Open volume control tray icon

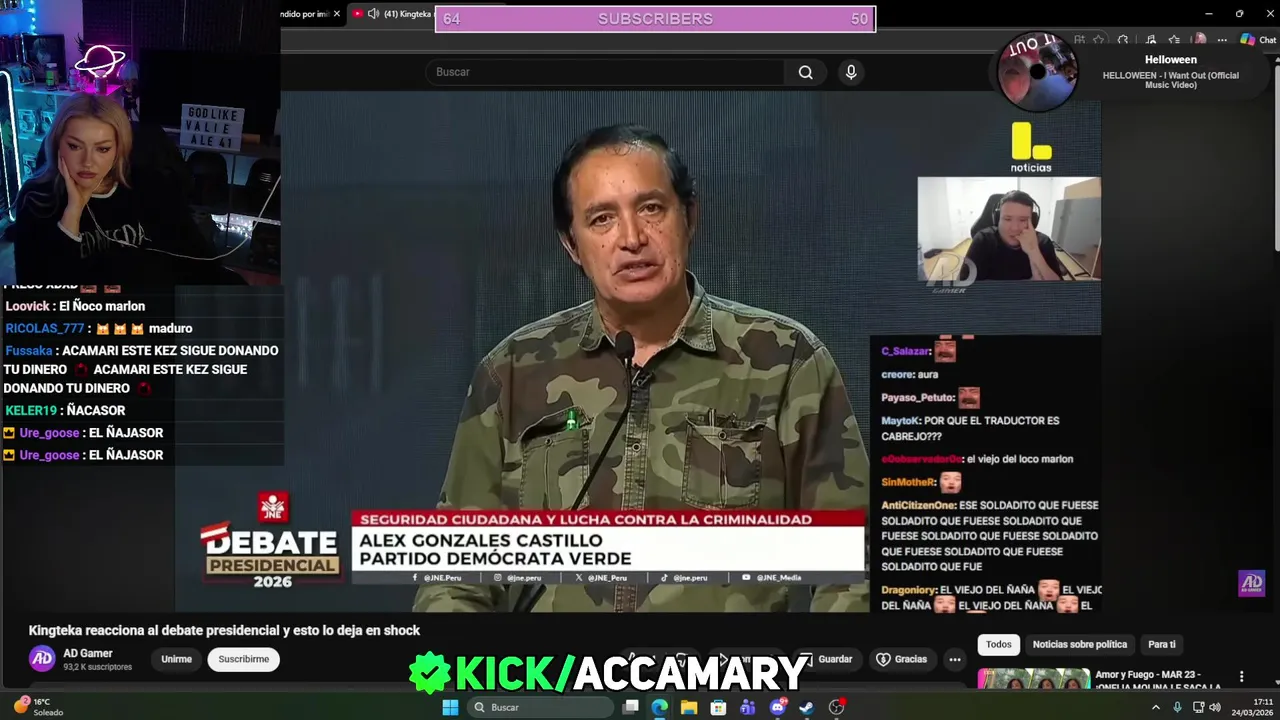click(x=1215, y=707)
